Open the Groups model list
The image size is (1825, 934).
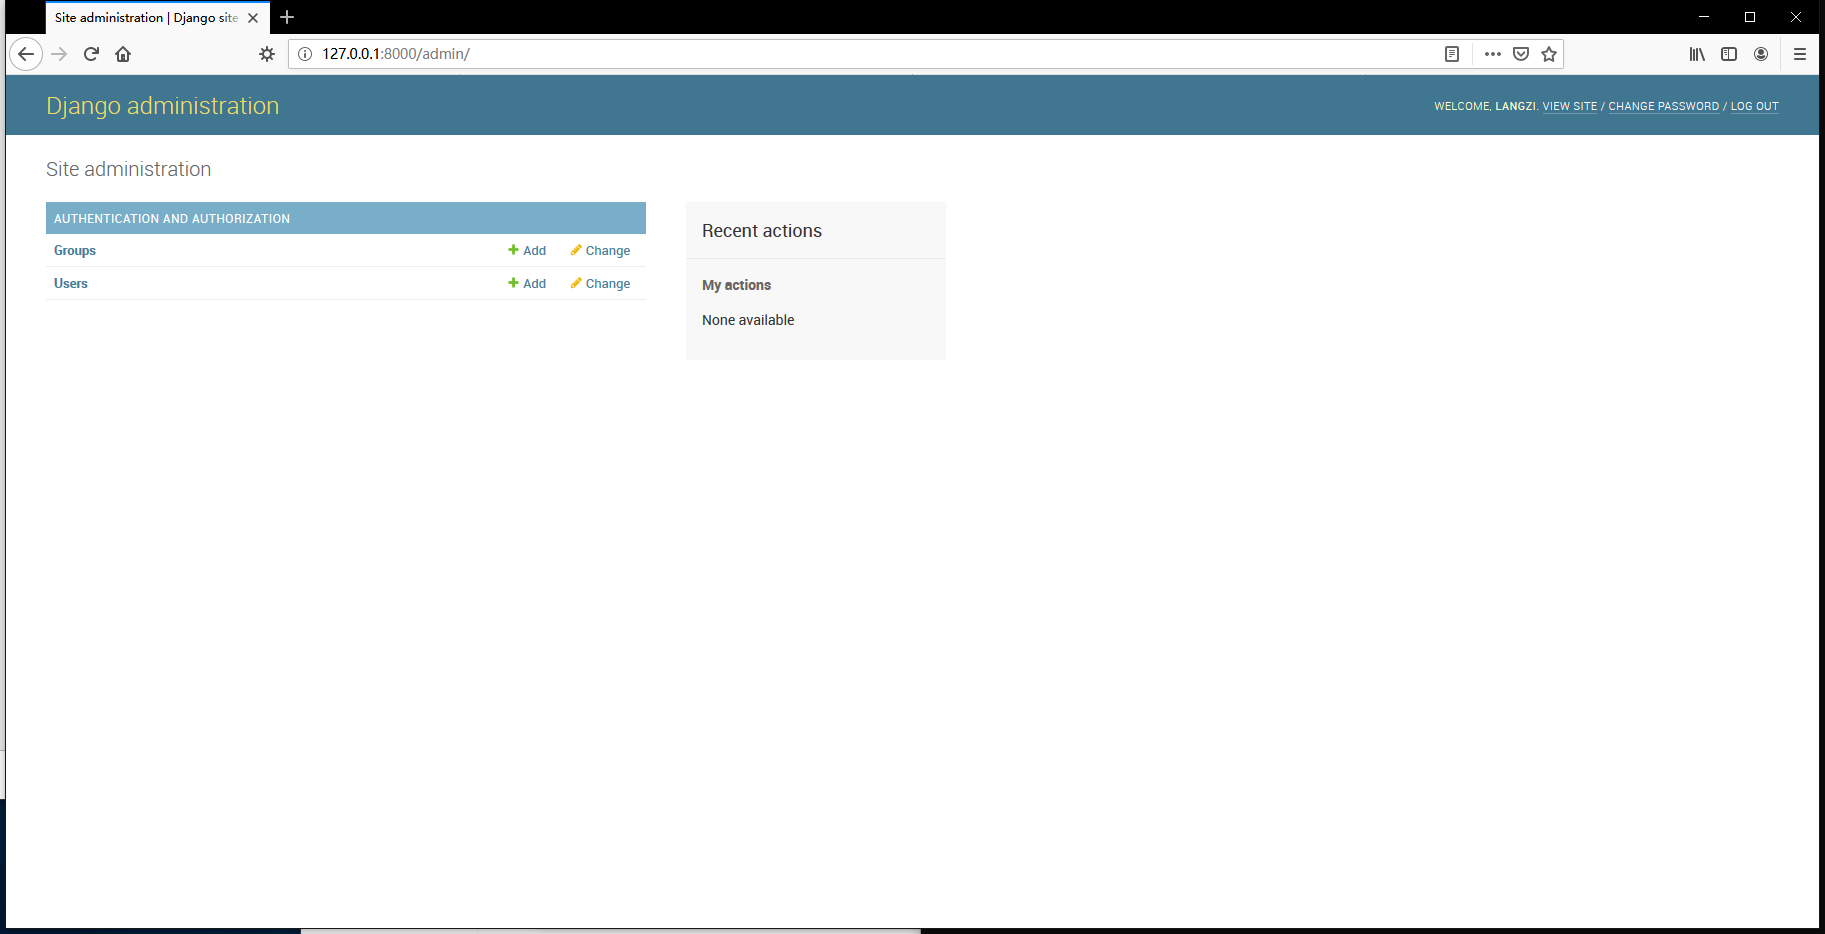[x=75, y=251]
